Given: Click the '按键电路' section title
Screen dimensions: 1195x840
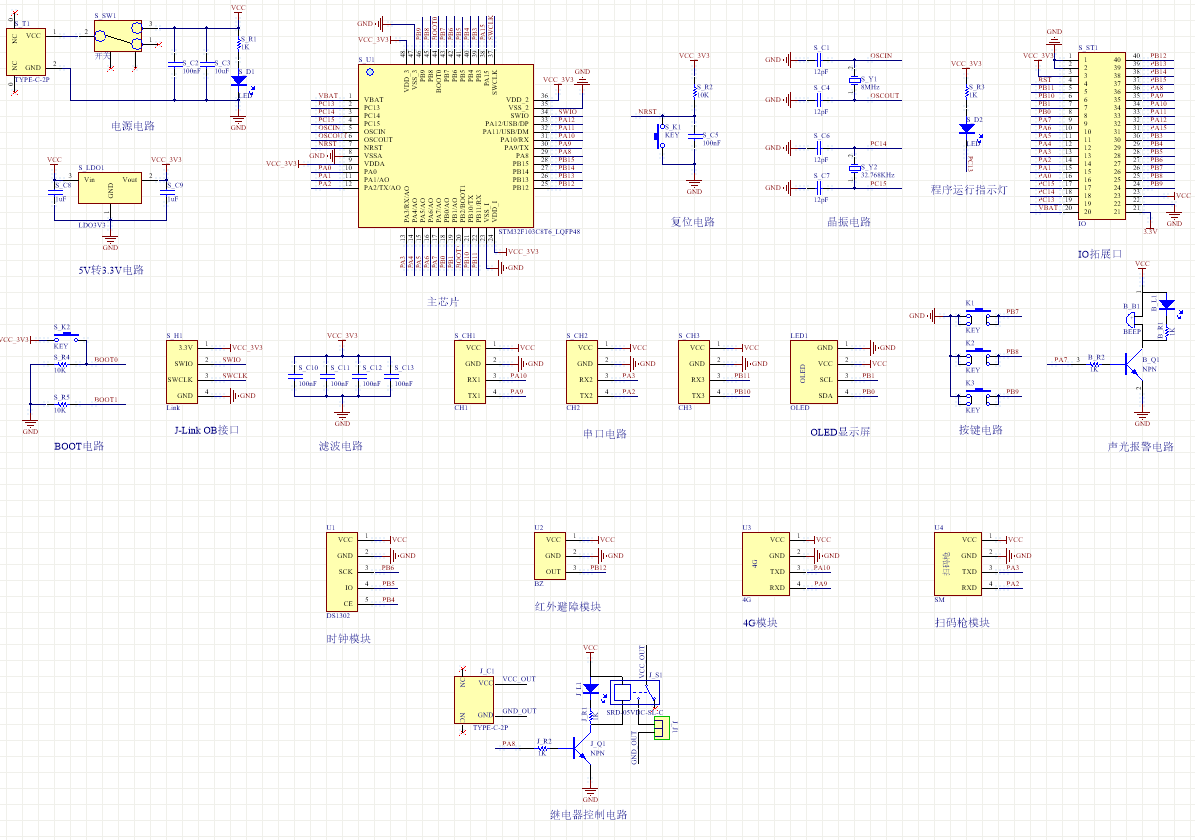Looking at the screenshot, I should [981, 430].
